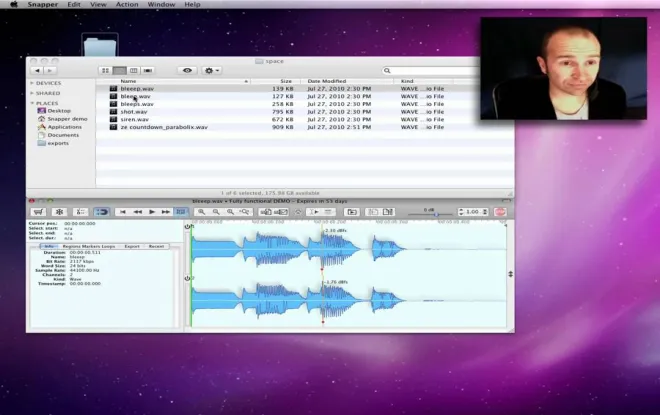
Task: Click the first magnifier zoom icon
Action: [x=202, y=212]
